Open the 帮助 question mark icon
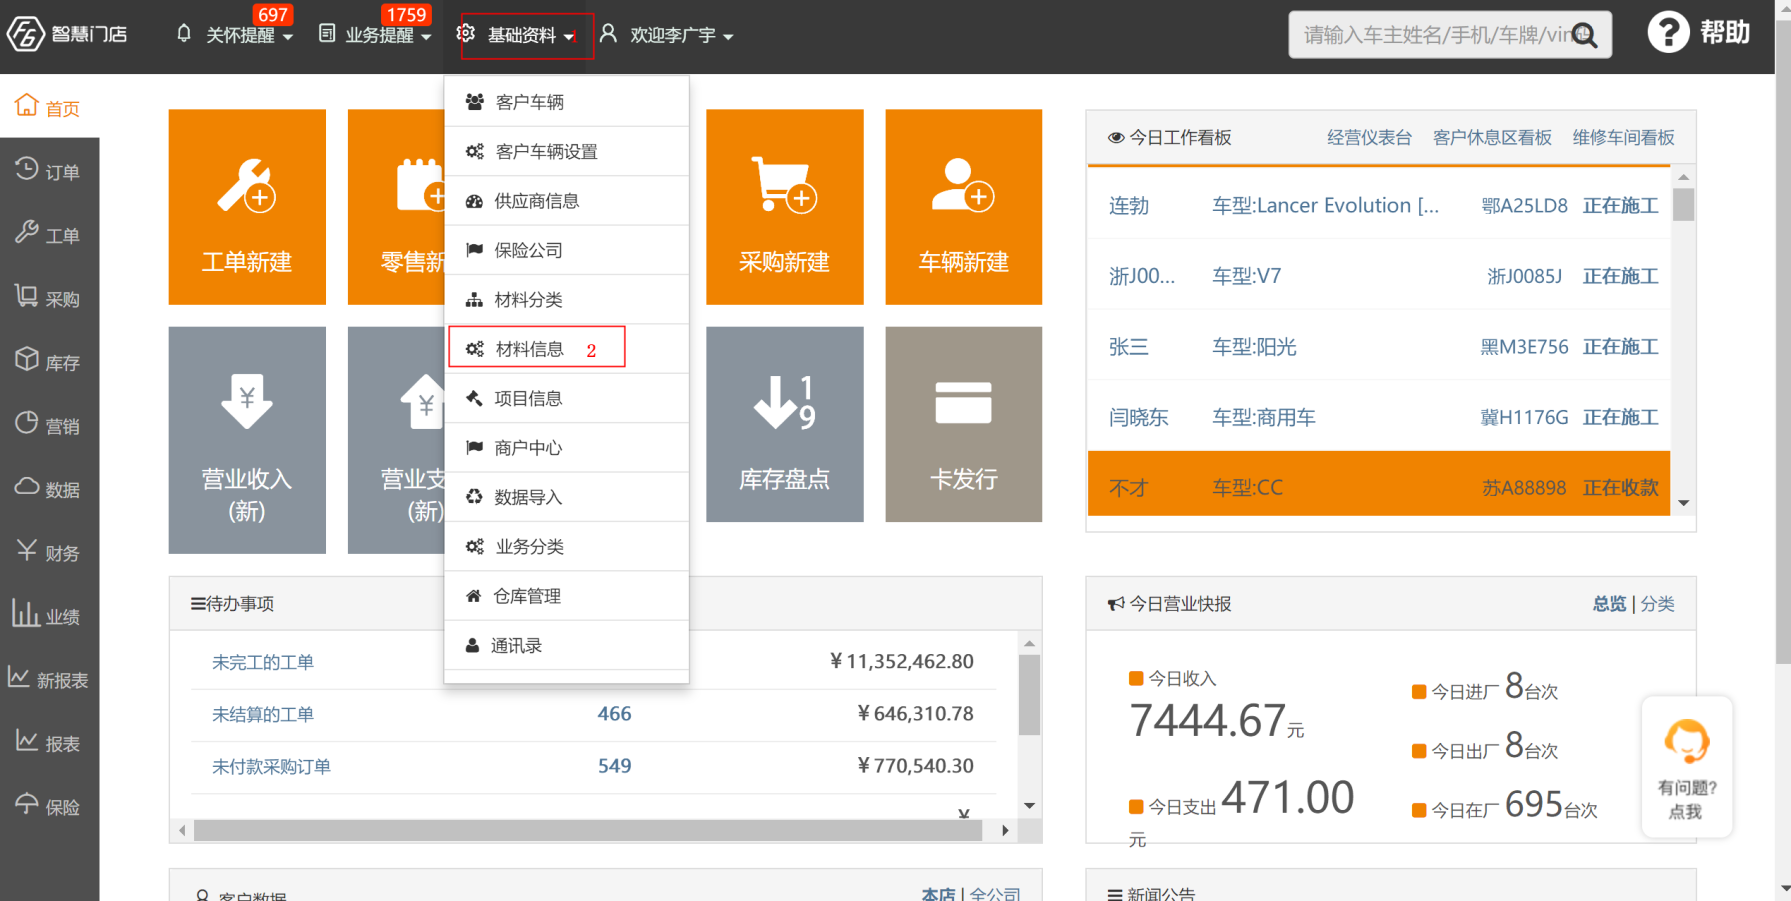Viewport: 1791px width, 901px height. coord(1668,33)
